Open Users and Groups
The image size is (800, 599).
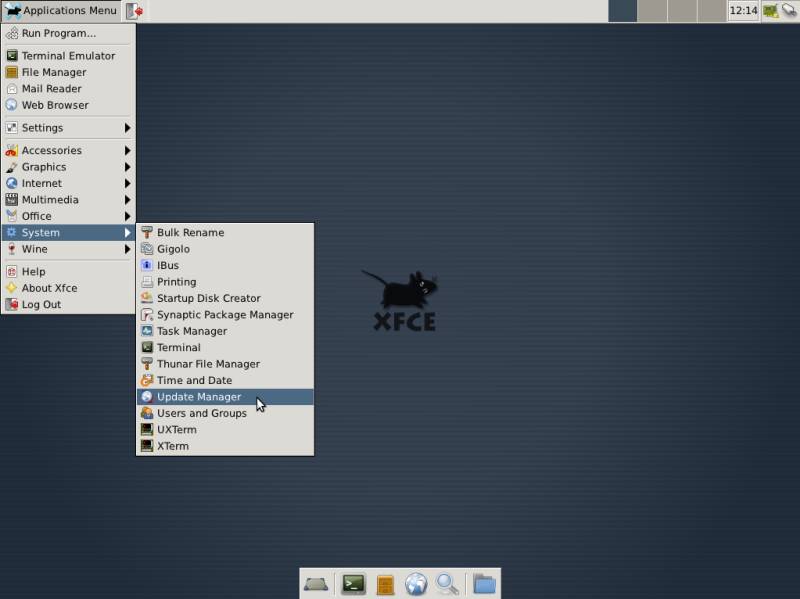(x=225, y=413)
